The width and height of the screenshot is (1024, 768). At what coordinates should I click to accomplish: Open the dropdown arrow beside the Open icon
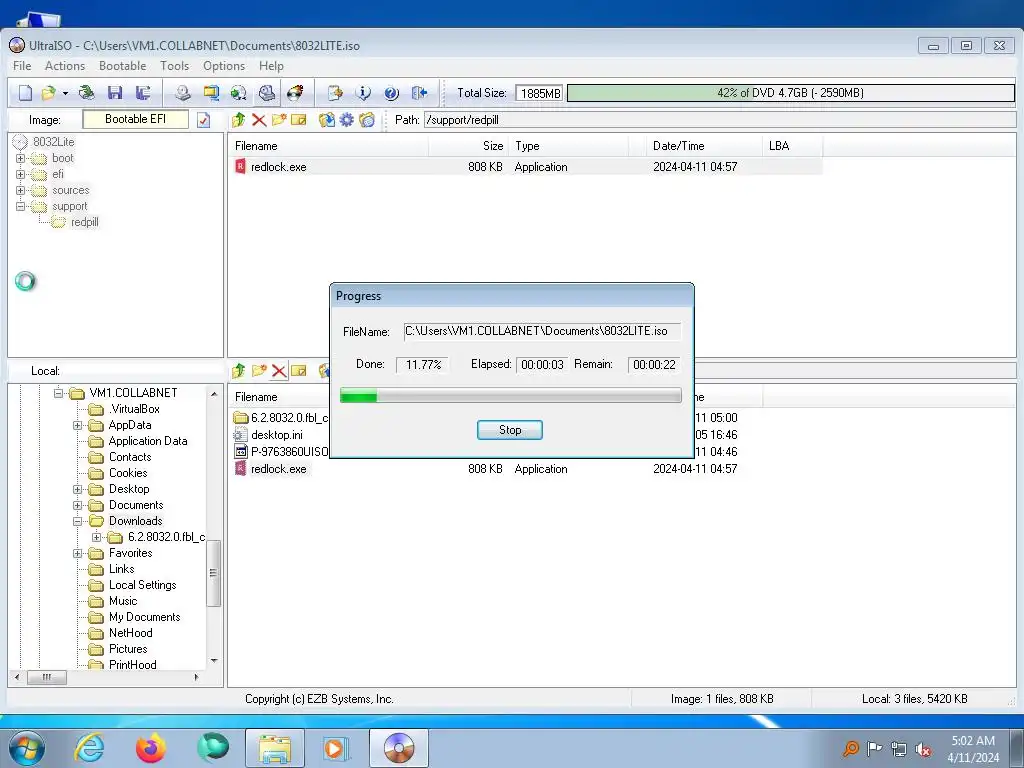pyautogui.click(x=65, y=93)
